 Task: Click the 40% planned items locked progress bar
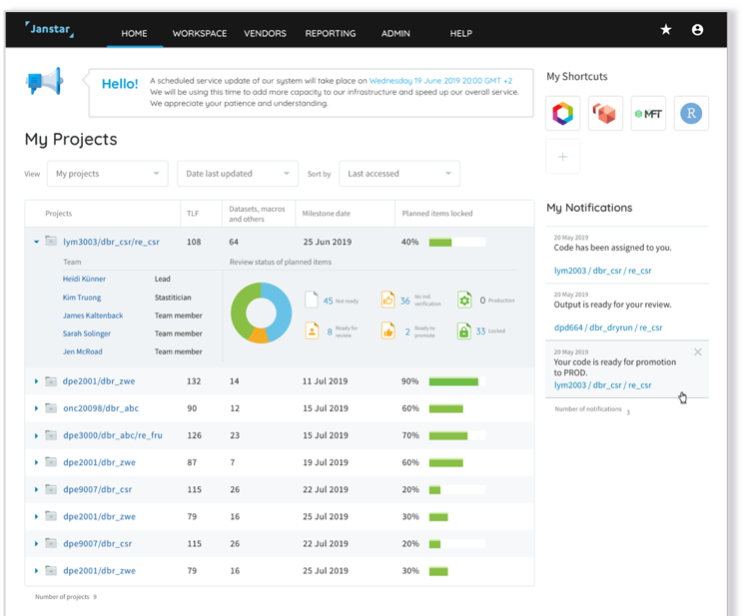(x=457, y=242)
